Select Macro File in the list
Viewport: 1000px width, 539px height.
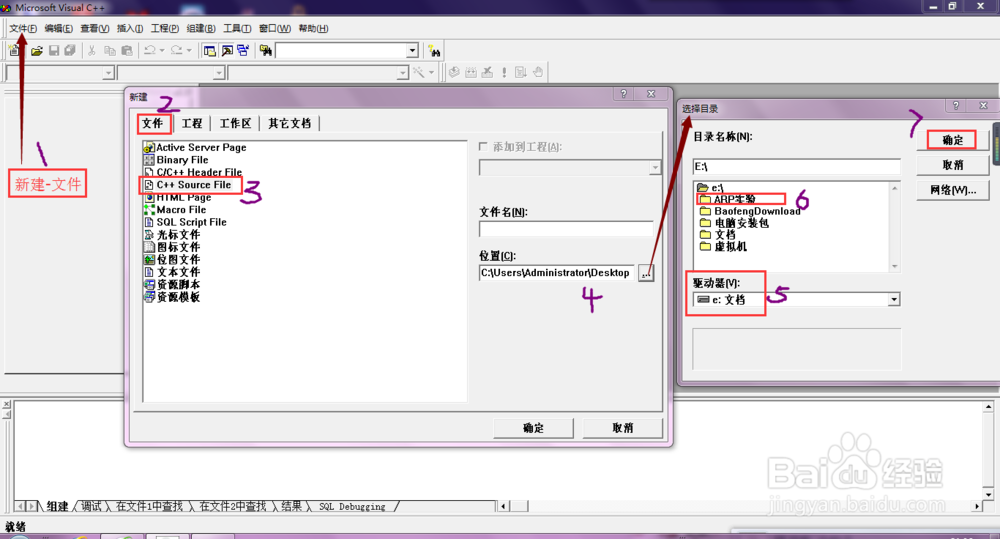coord(175,210)
